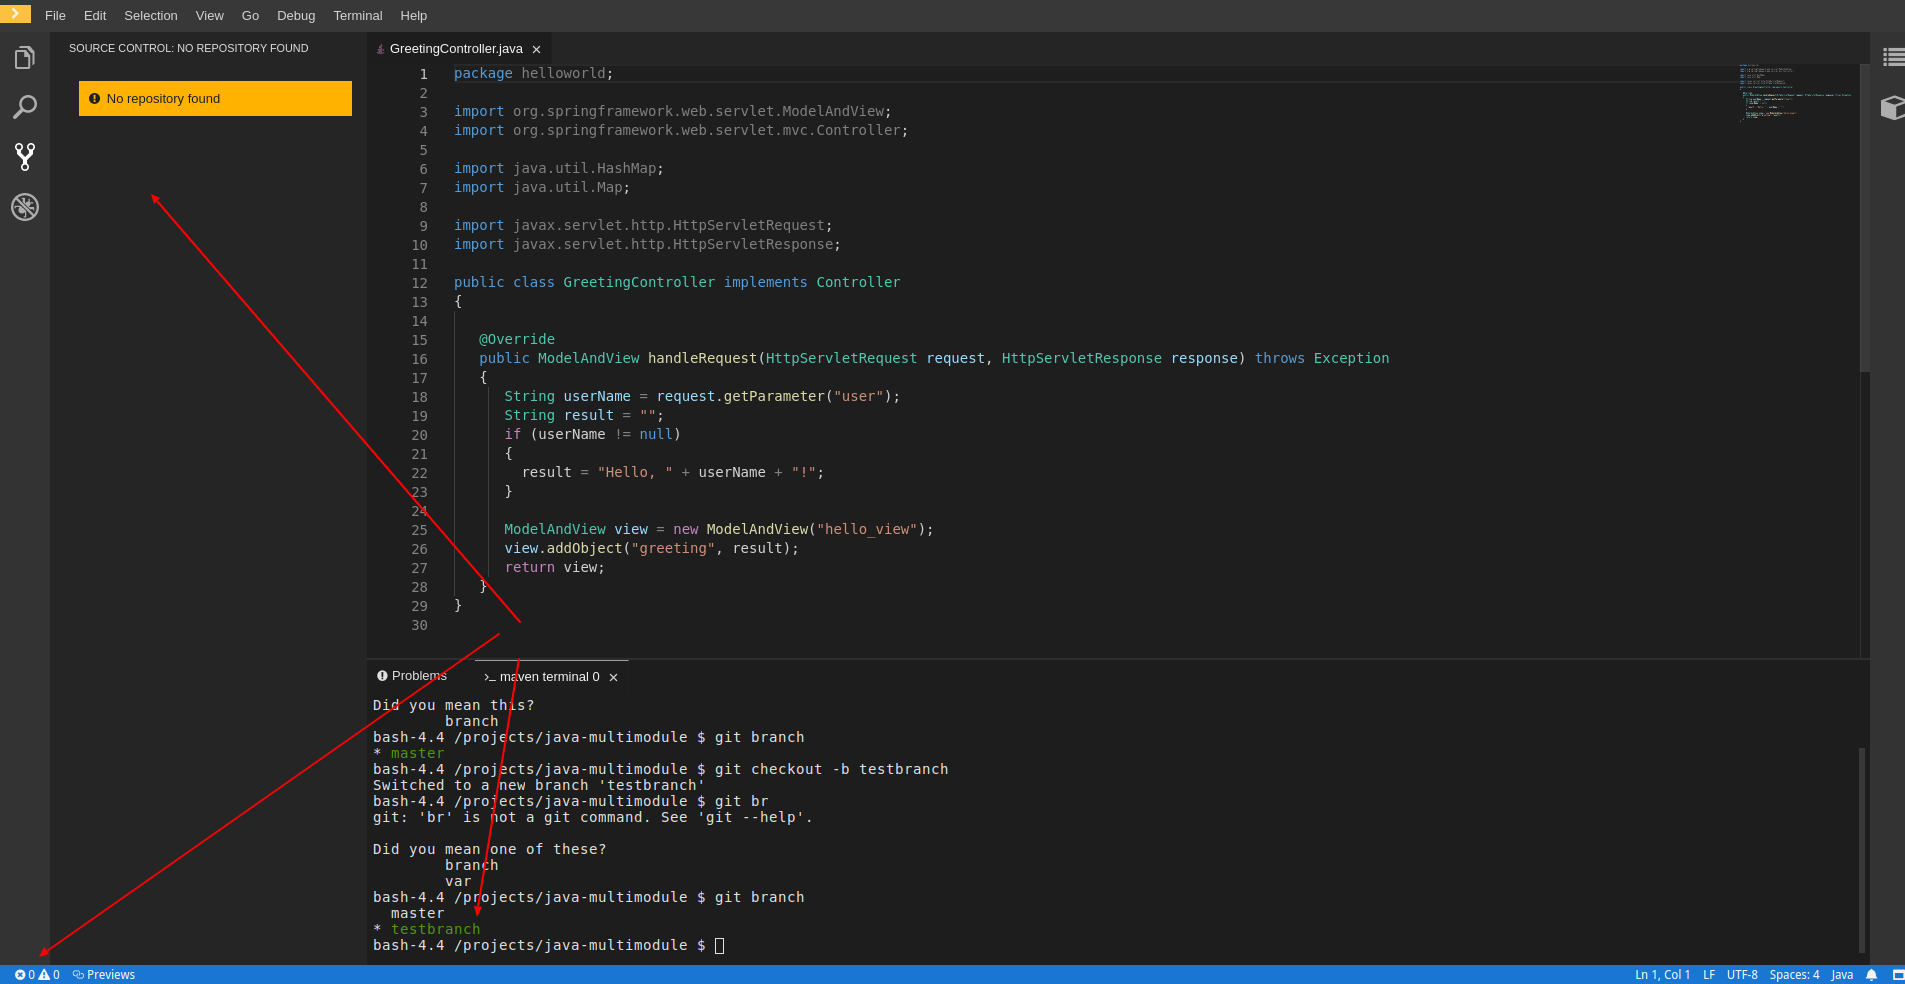
Task: Change file encoding by clicking UTF-8
Action: pos(1743,975)
